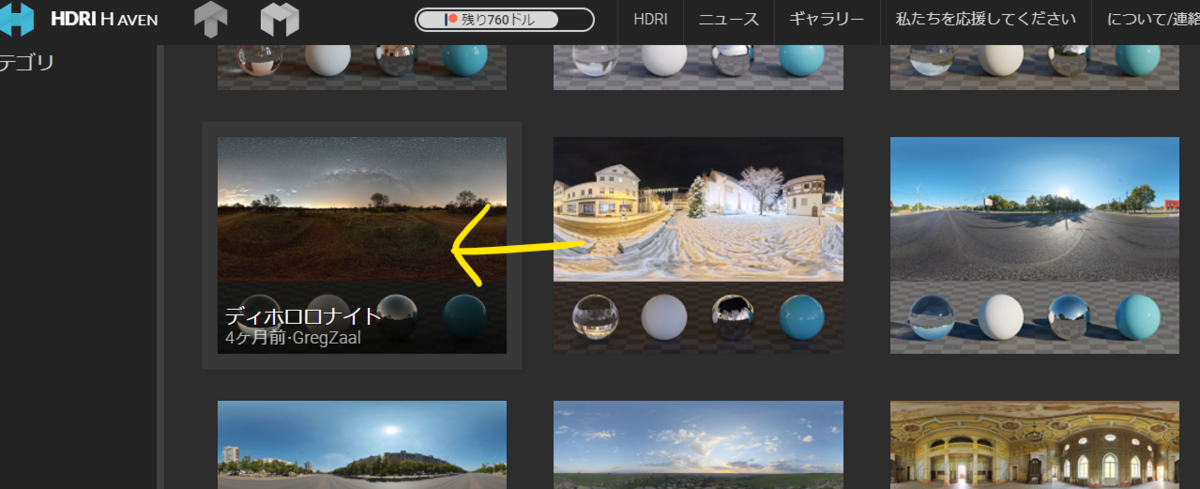
Task: Open the 3D Model Haven M logo
Action: (x=280, y=19)
